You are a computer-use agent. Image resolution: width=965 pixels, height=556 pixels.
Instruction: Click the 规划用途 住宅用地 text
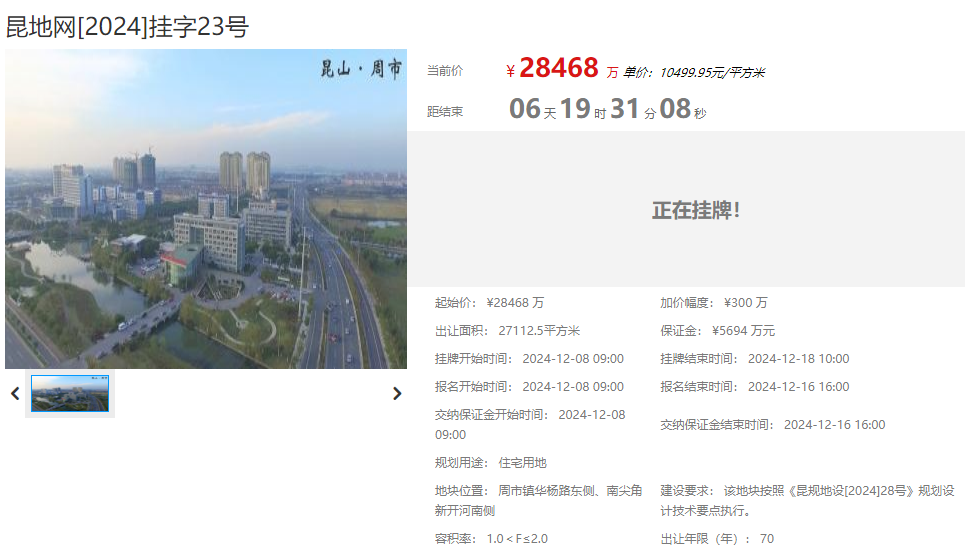[x=522, y=463]
